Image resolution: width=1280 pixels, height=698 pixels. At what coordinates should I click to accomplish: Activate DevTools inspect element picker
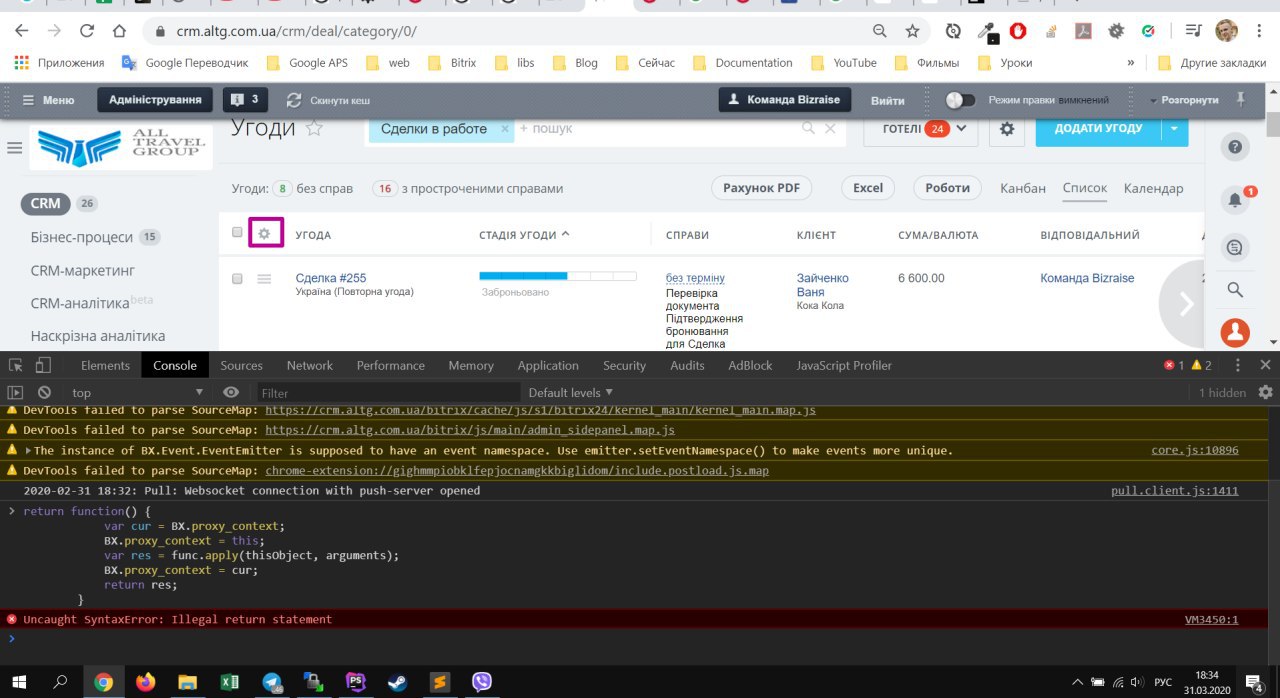(x=15, y=365)
